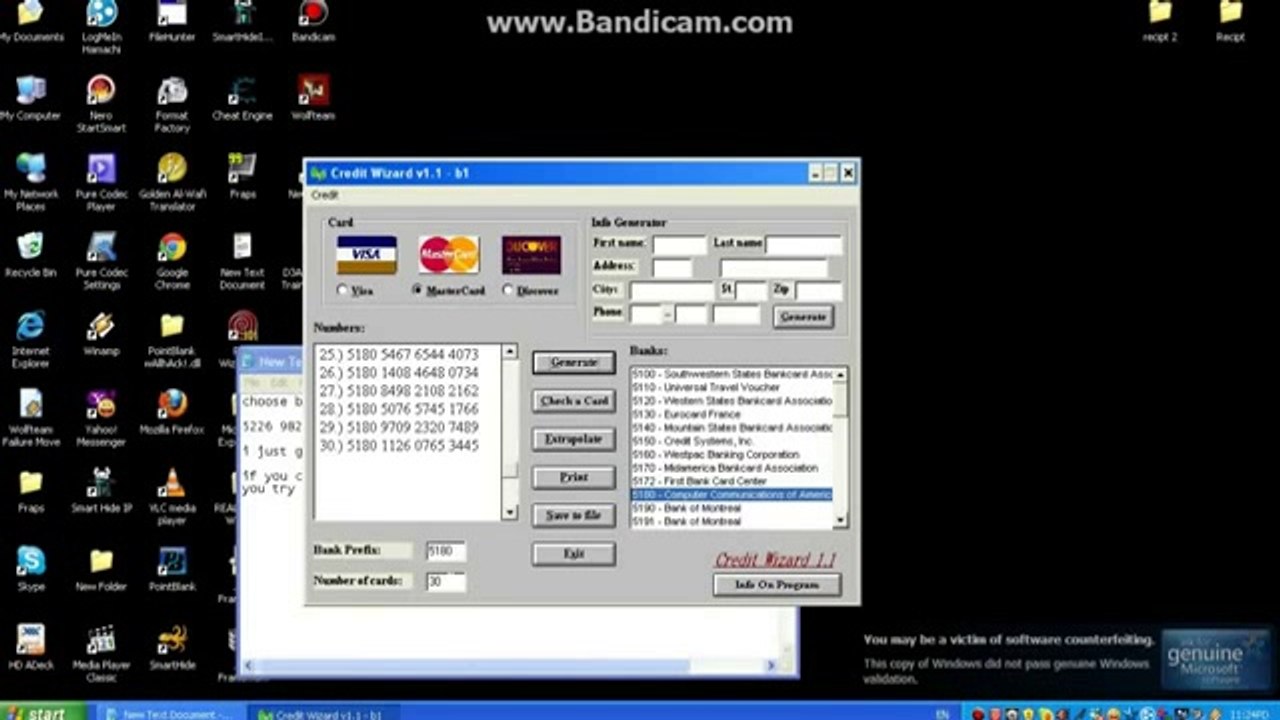Click the Print button
Image resolution: width=1280 pixels, height=720 pixels.
574,477
